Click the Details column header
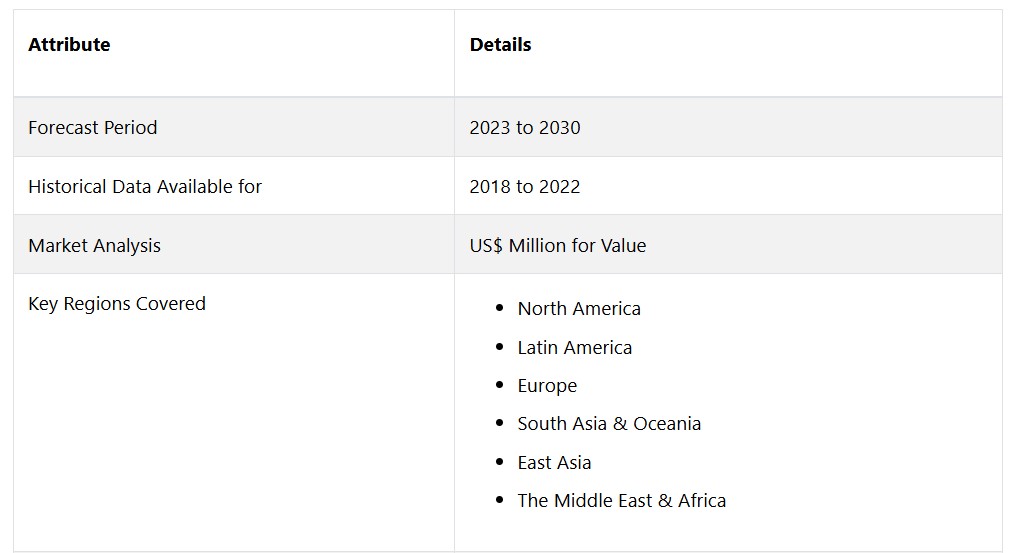The height and width of the screenshot is (553, 1017). [500, 45]
